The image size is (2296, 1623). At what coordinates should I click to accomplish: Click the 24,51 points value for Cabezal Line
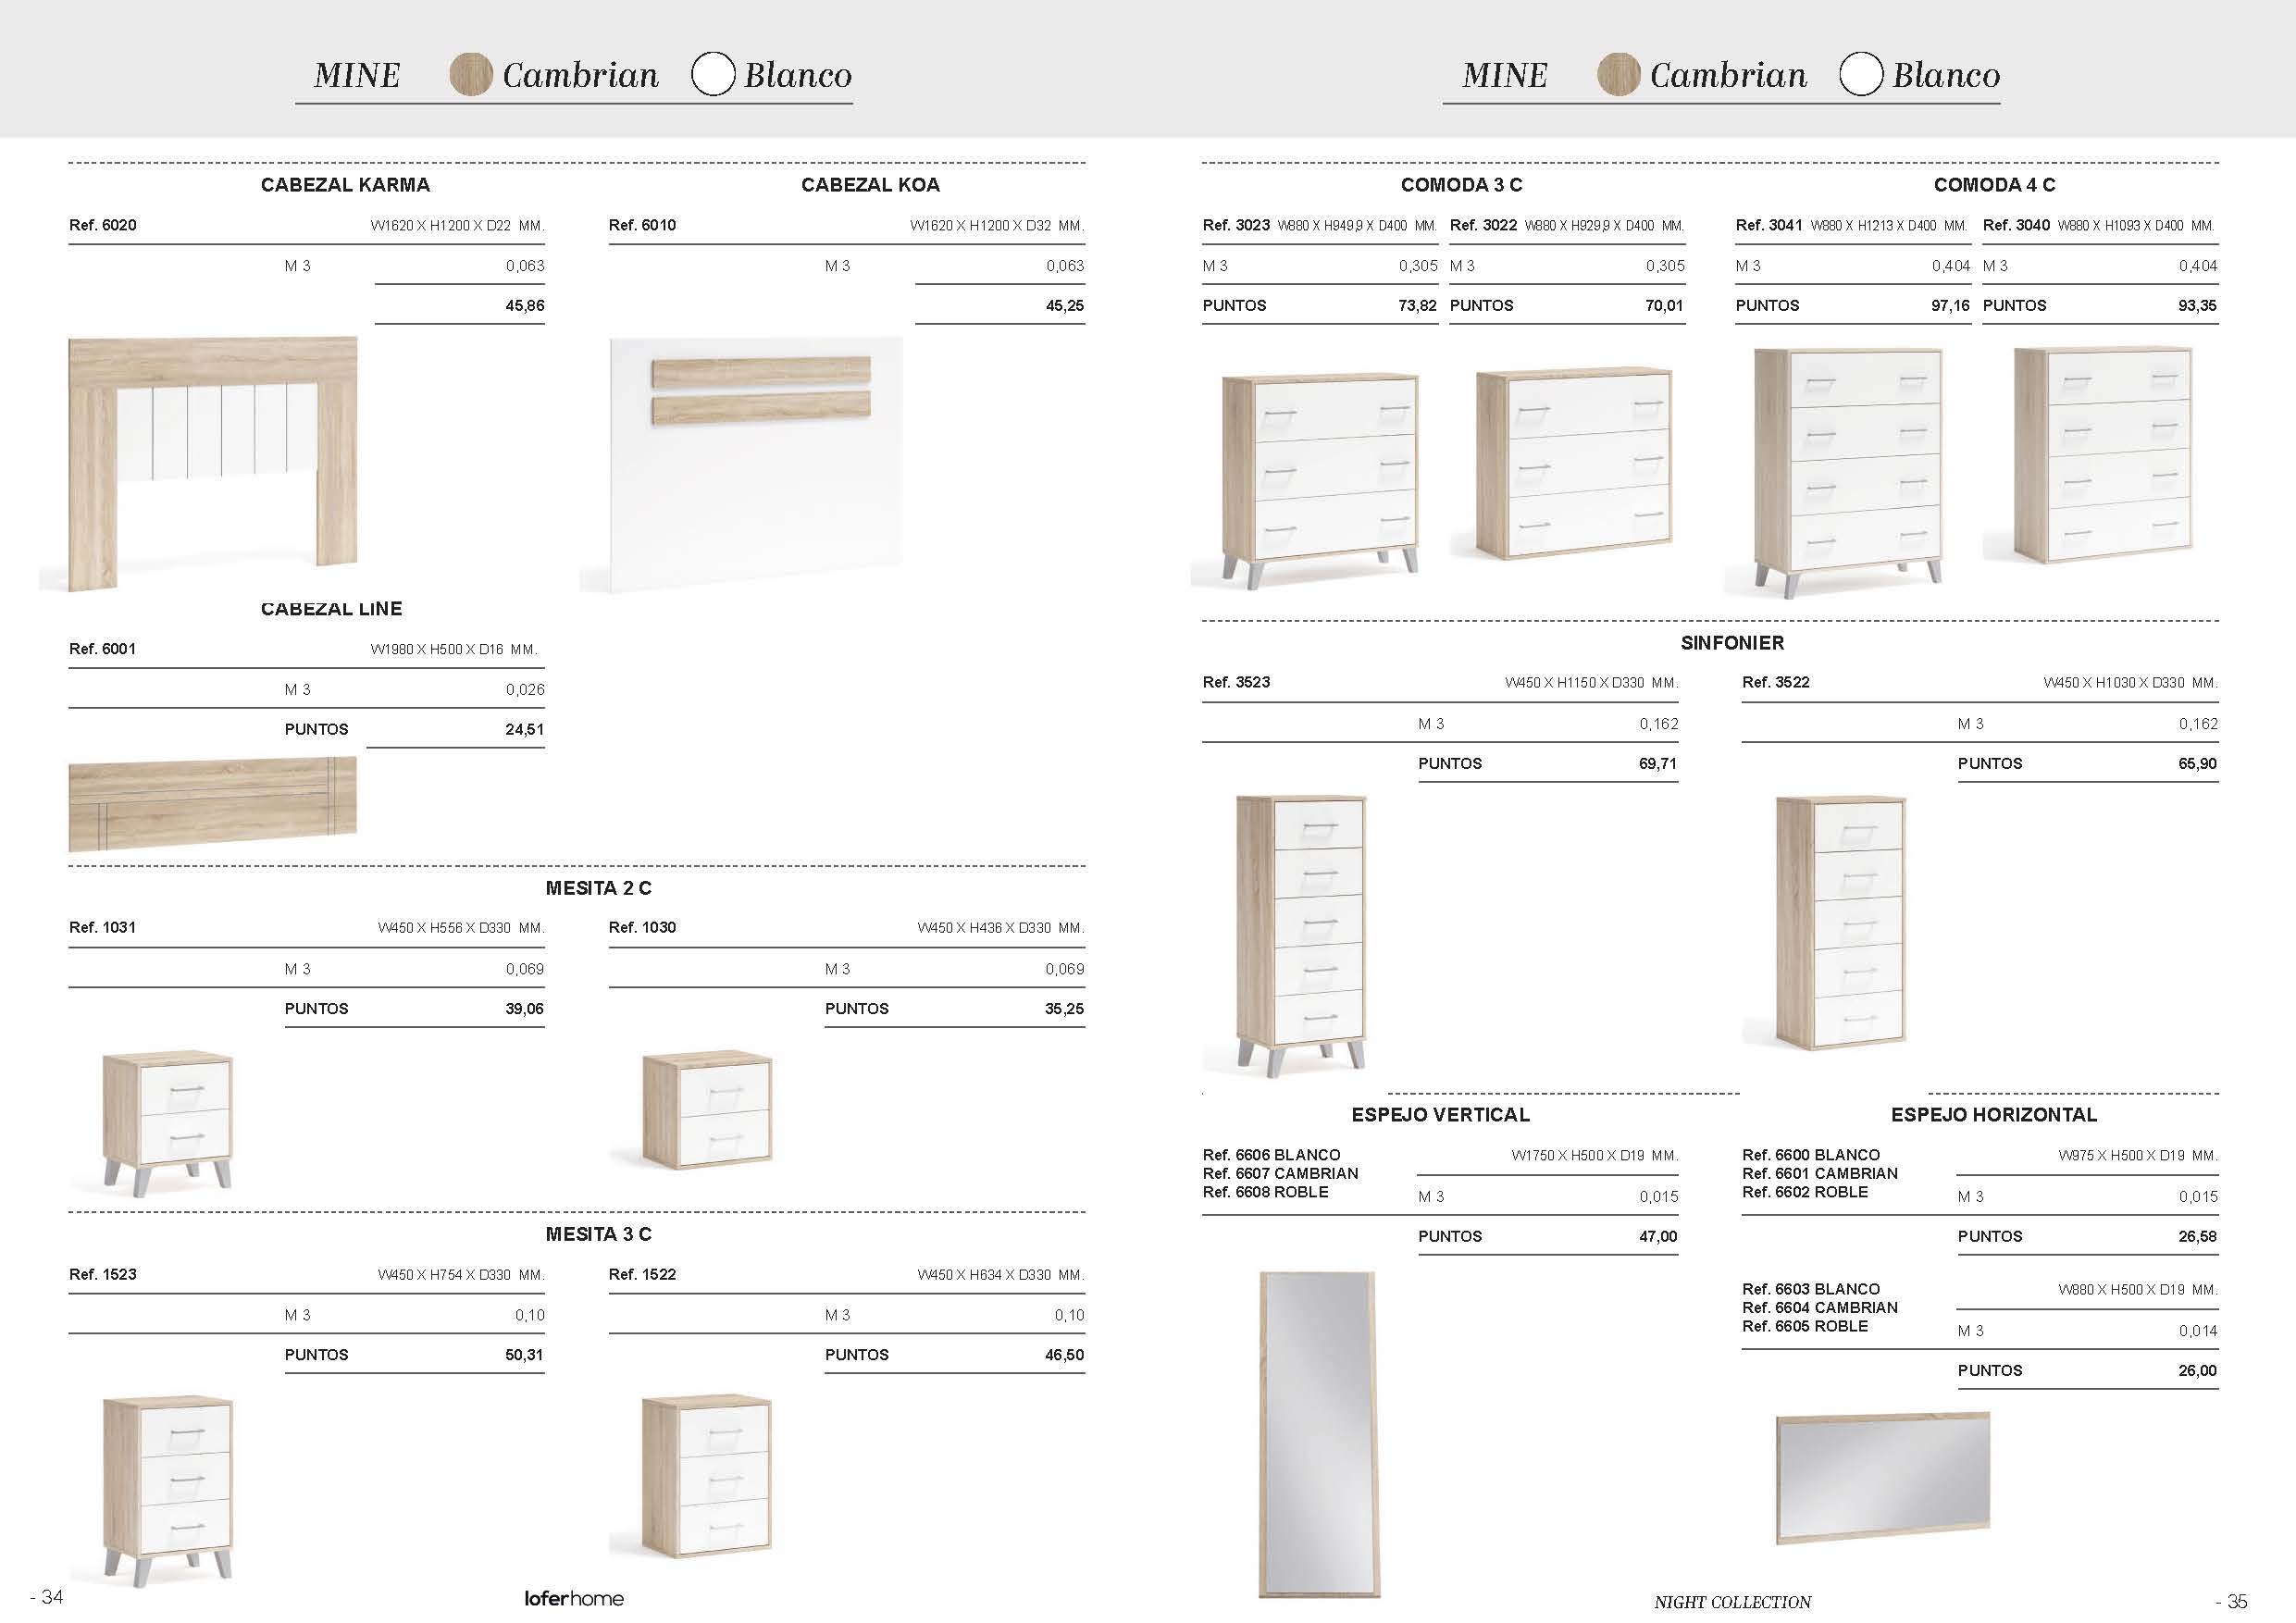point(525,730)
